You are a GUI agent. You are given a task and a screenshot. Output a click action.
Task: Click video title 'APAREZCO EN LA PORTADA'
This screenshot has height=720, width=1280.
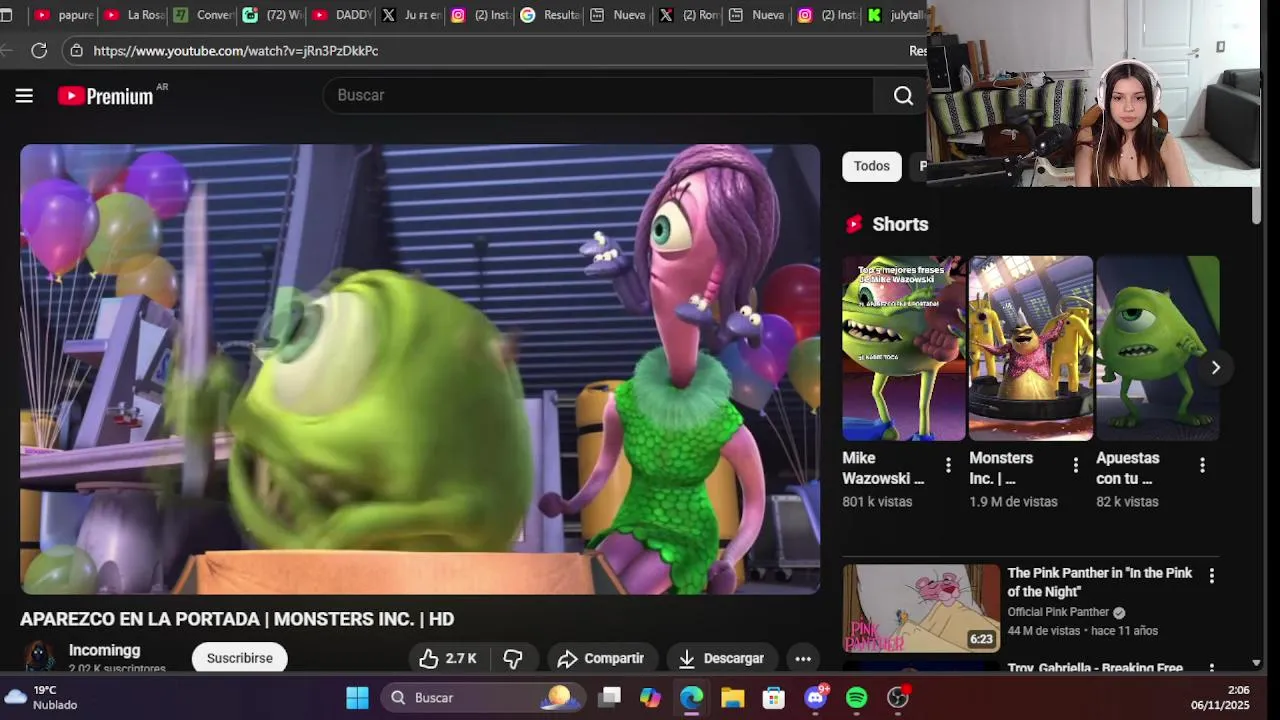(x=237, y=619)
